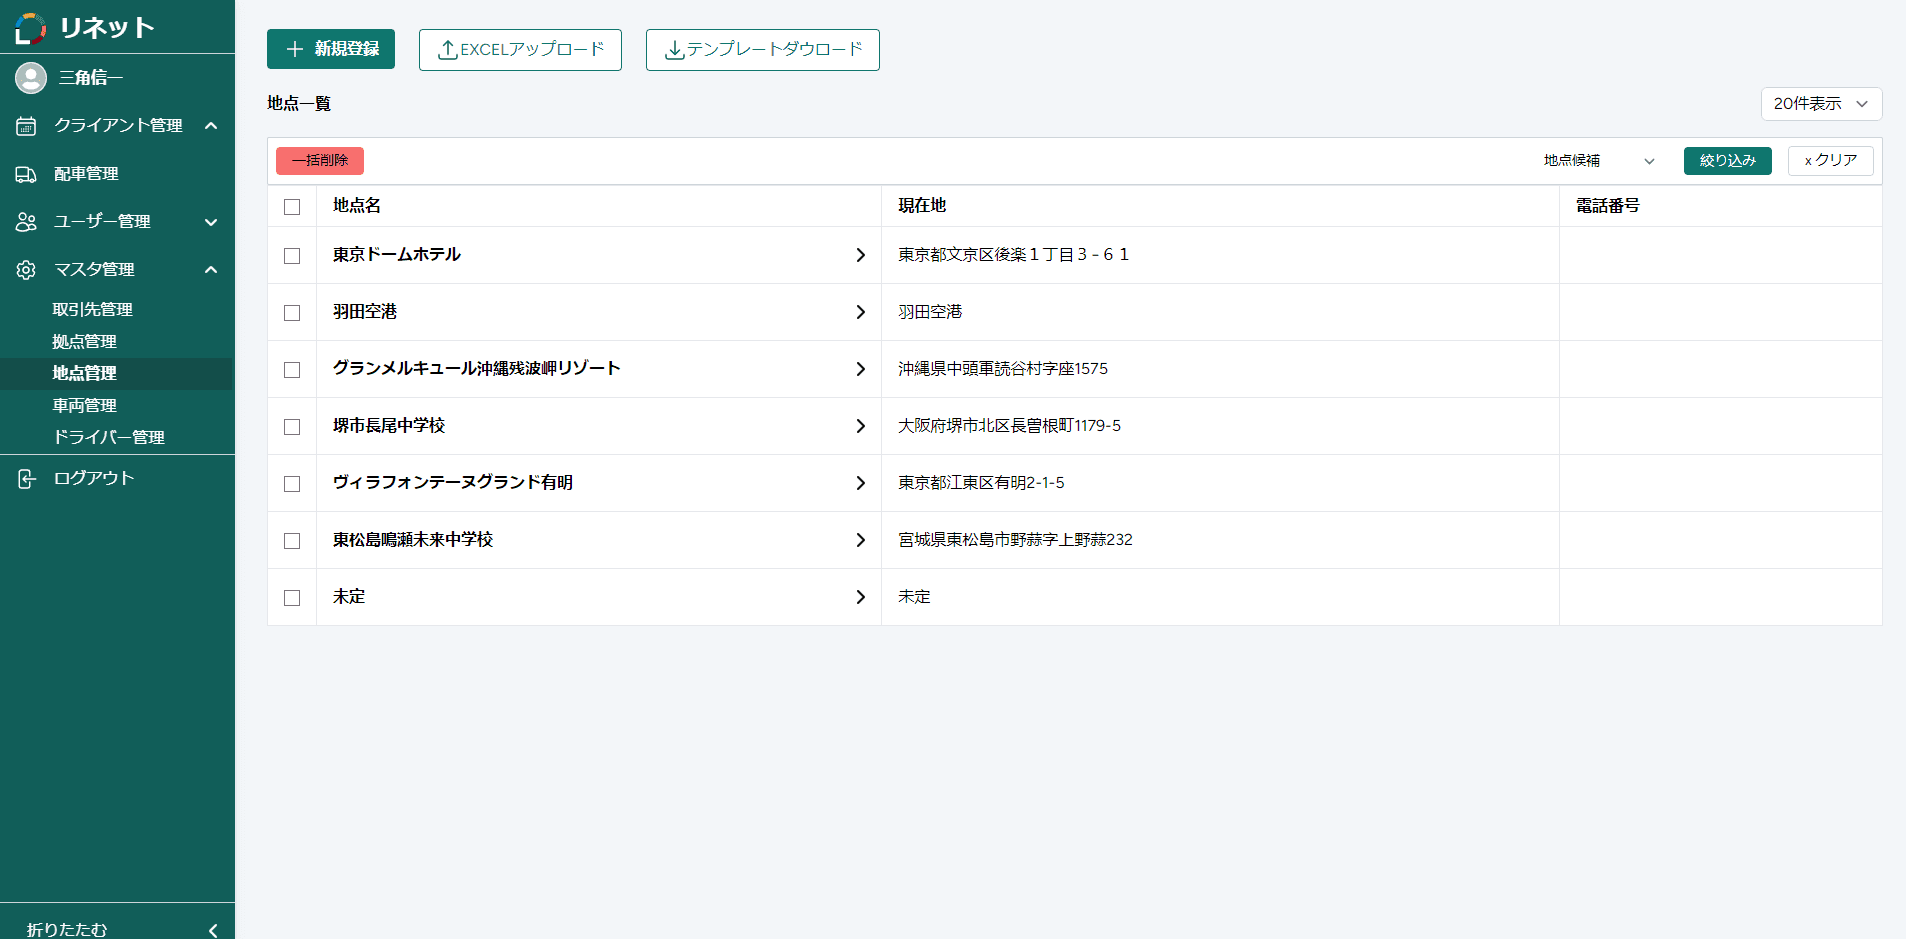Click the 配車管理 truck icon

click(x=26, y=174)
